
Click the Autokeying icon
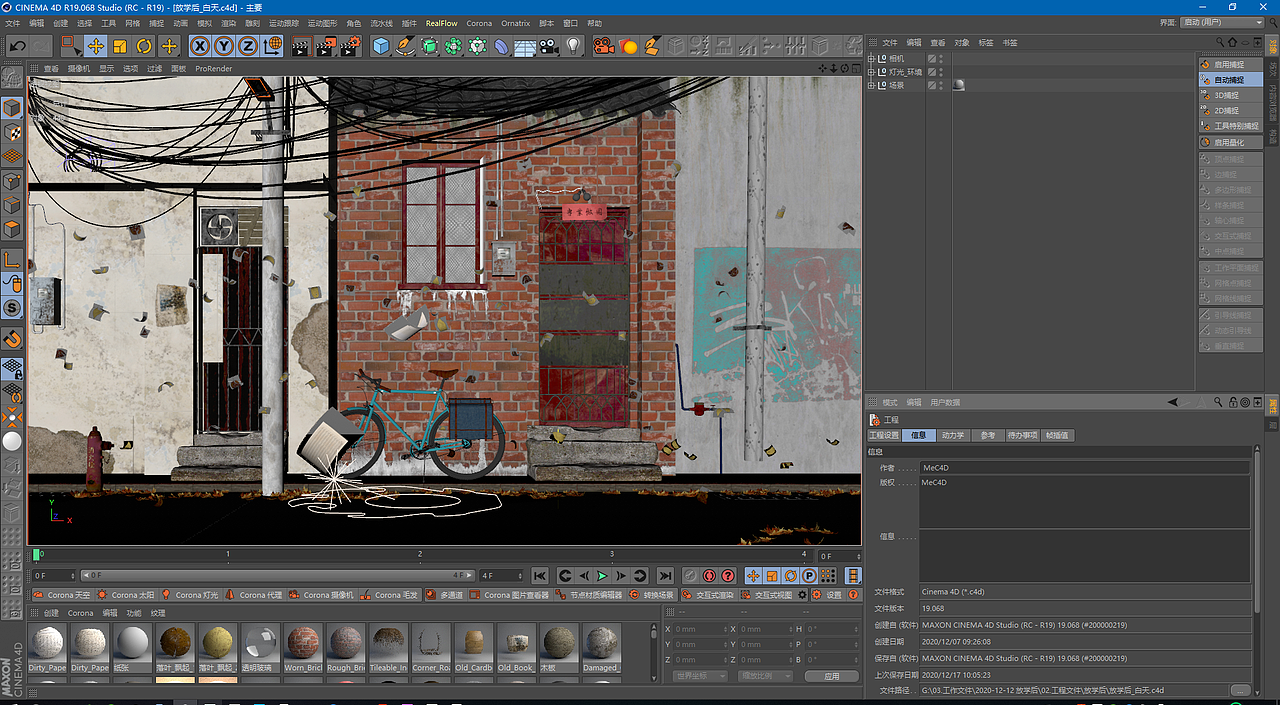[x=709, y=576]
